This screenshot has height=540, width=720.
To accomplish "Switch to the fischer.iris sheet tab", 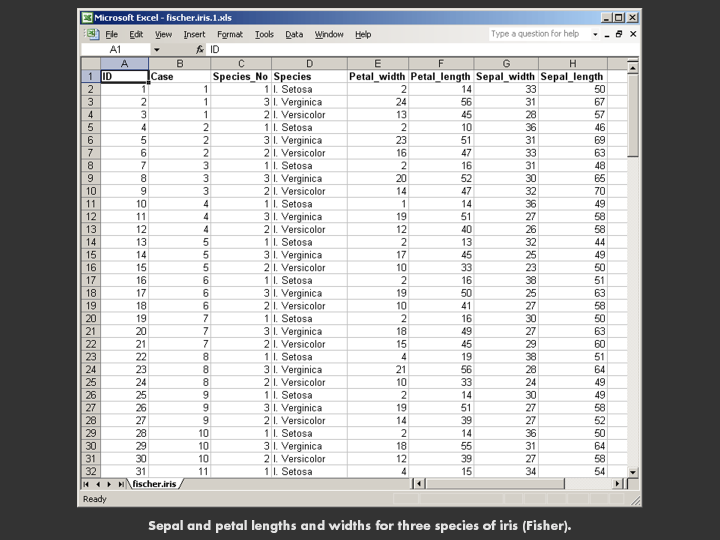I will click(153, 484).
